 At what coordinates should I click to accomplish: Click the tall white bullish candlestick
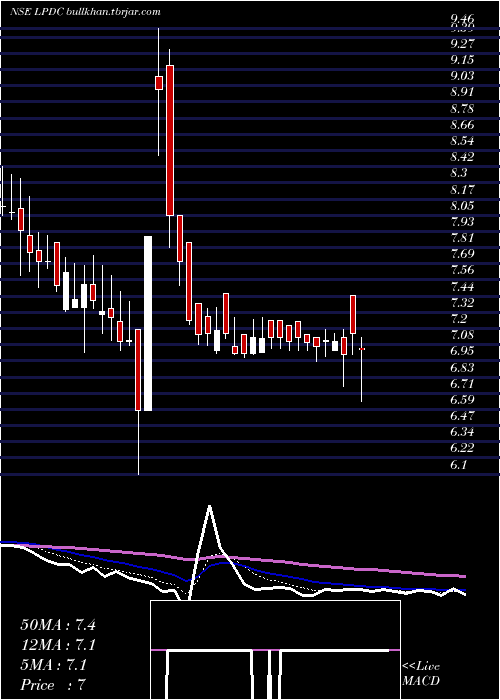click(148, 323)
